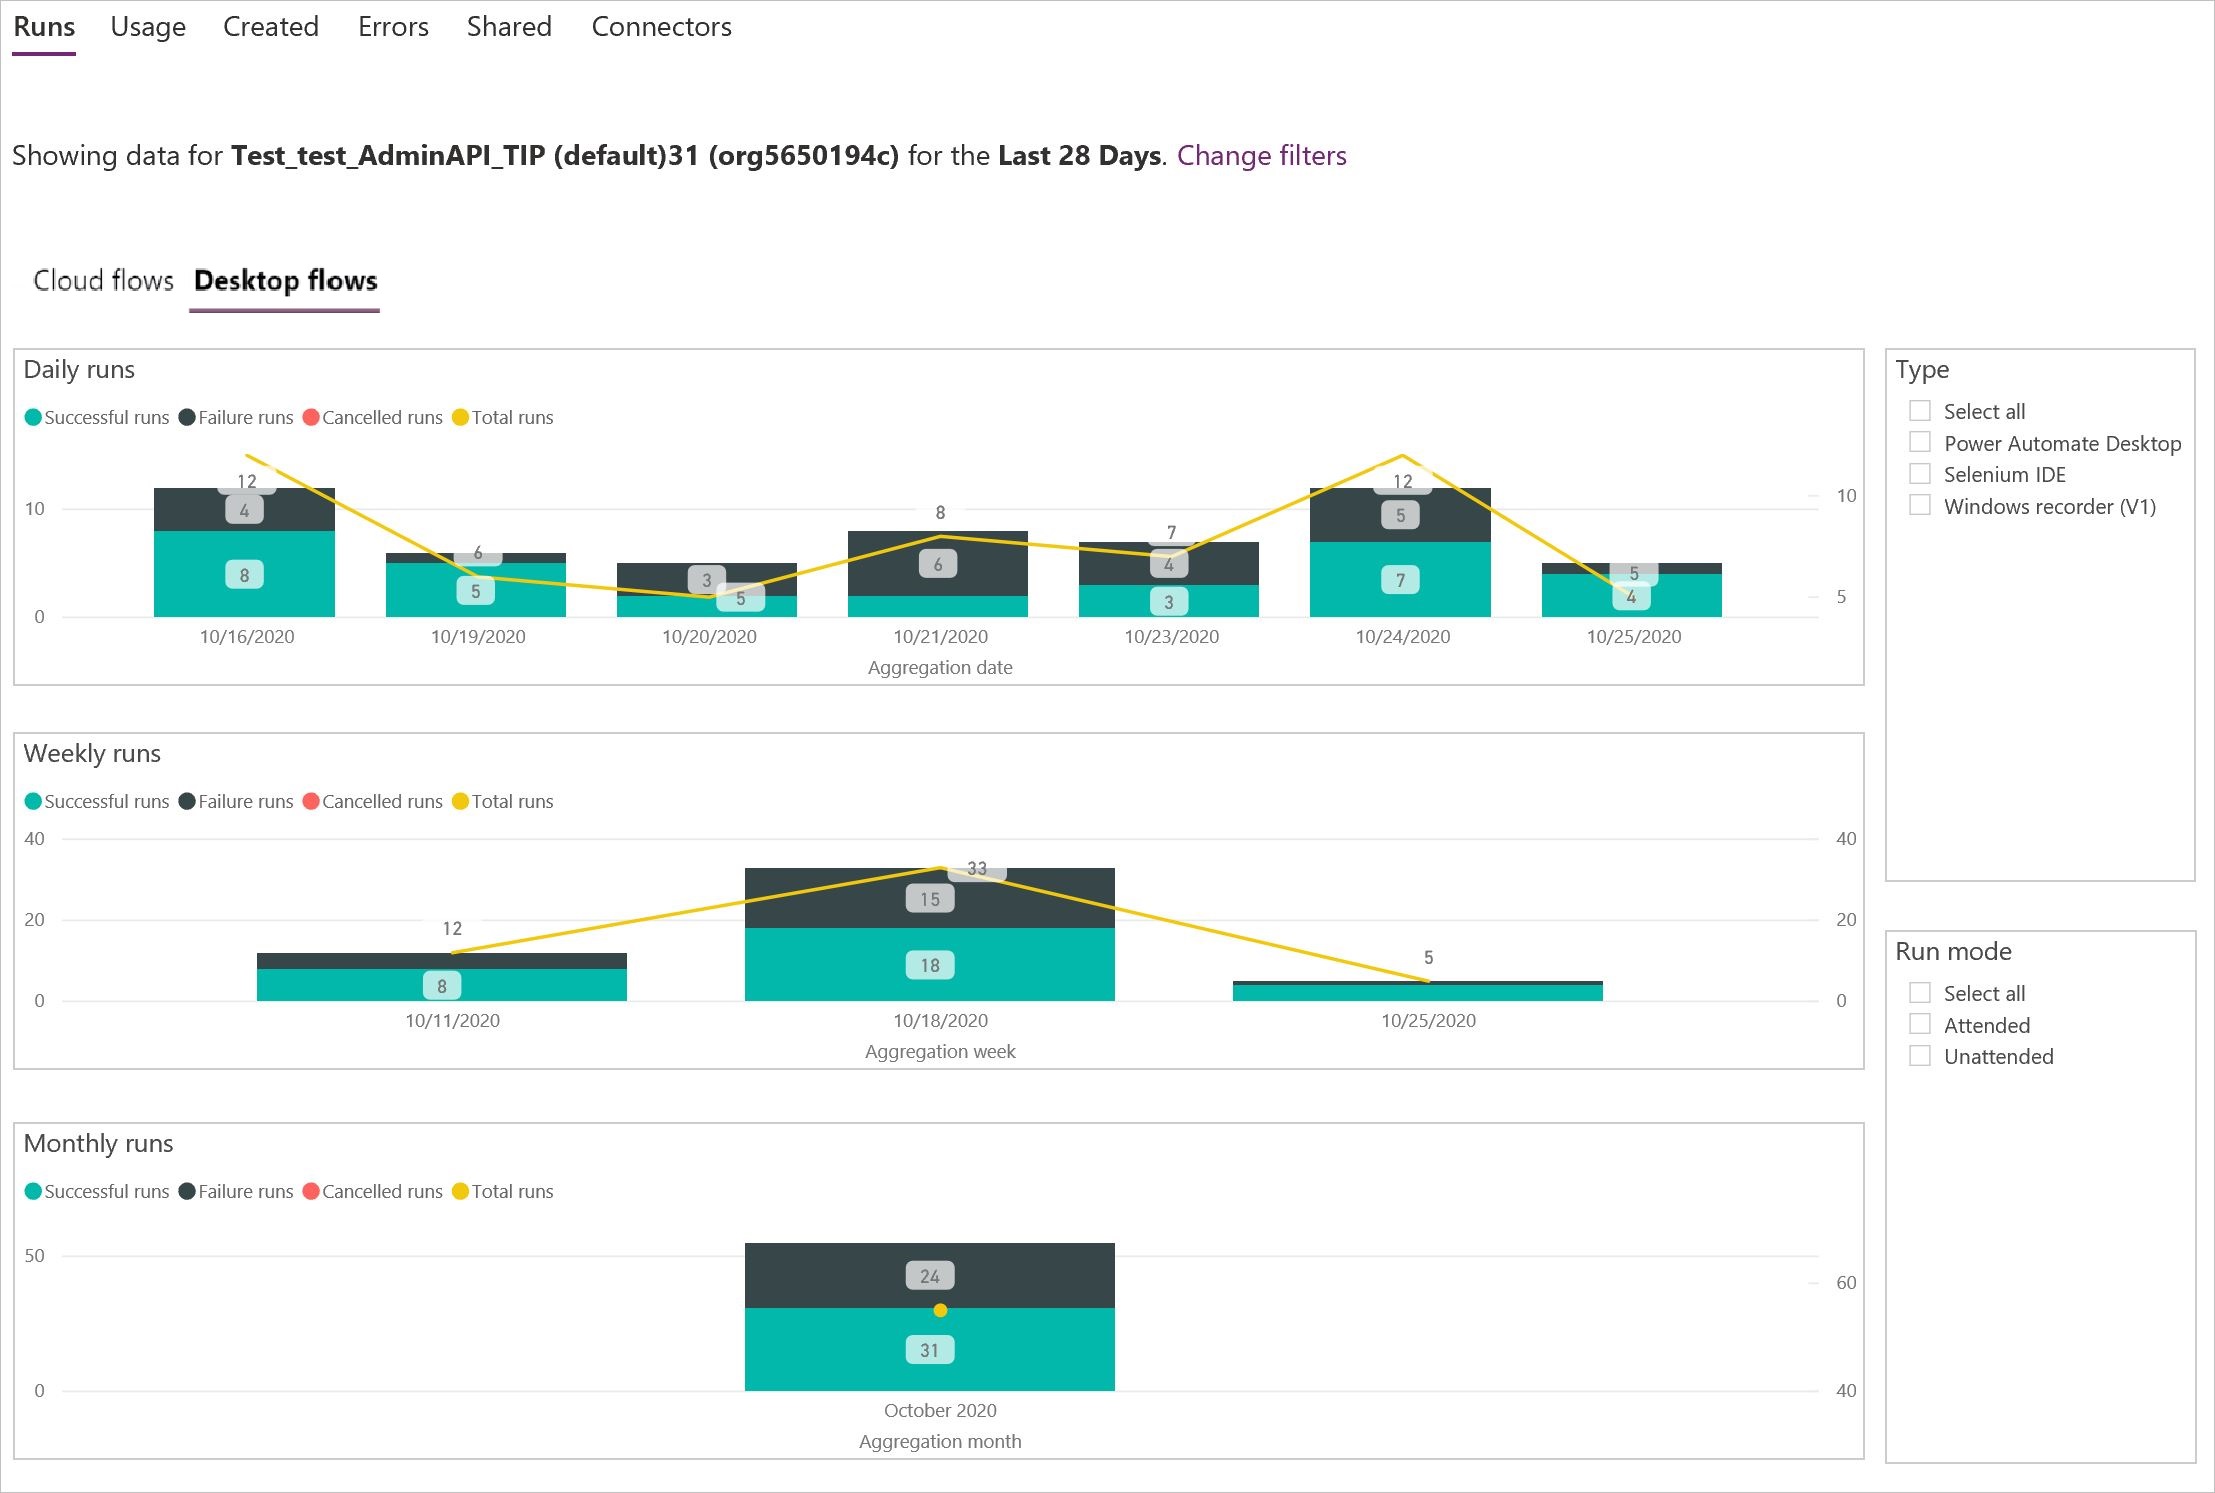Click the Runs tab
Image resolution: width=2215 pixels, height=1493 pixels.
(43, 27)
